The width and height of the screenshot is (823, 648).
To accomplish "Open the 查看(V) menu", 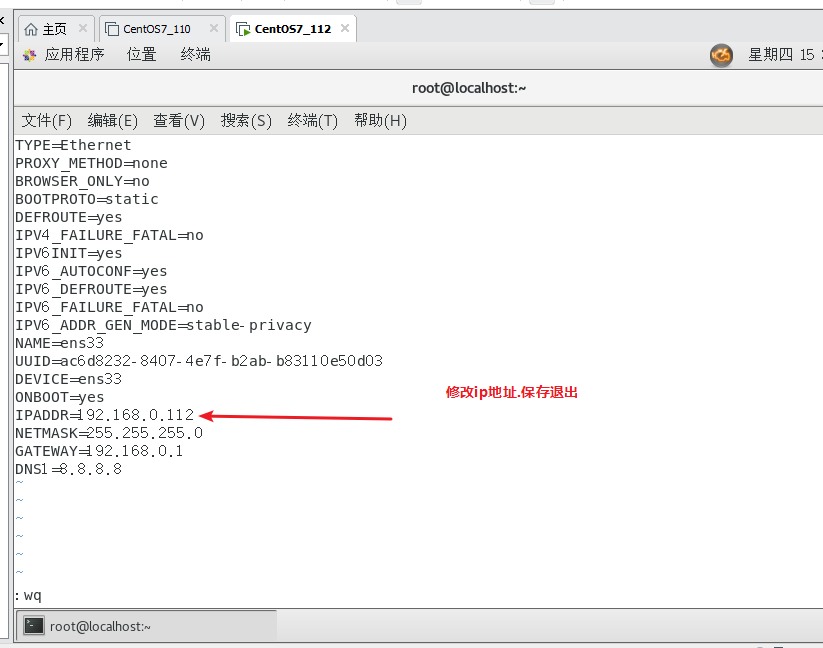I will point(178,121).
